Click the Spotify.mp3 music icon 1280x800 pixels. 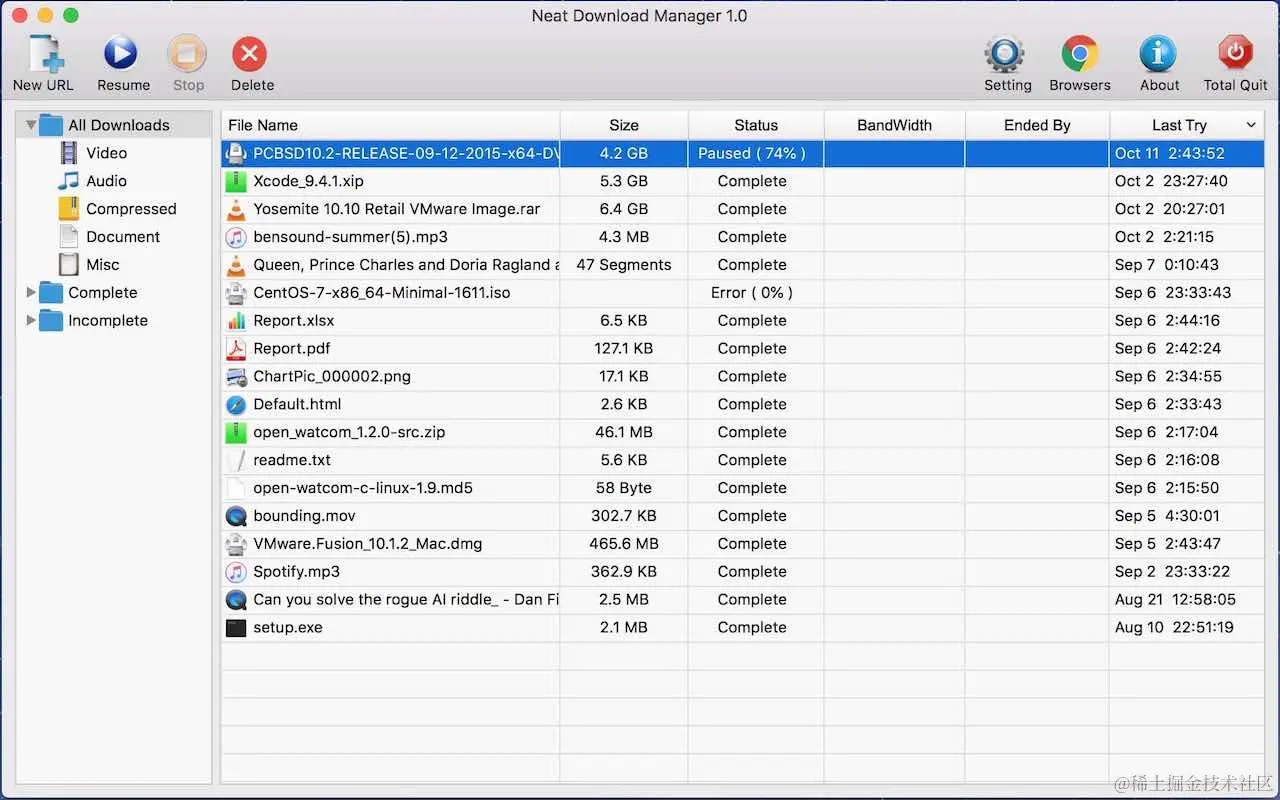tap(236, 572)
